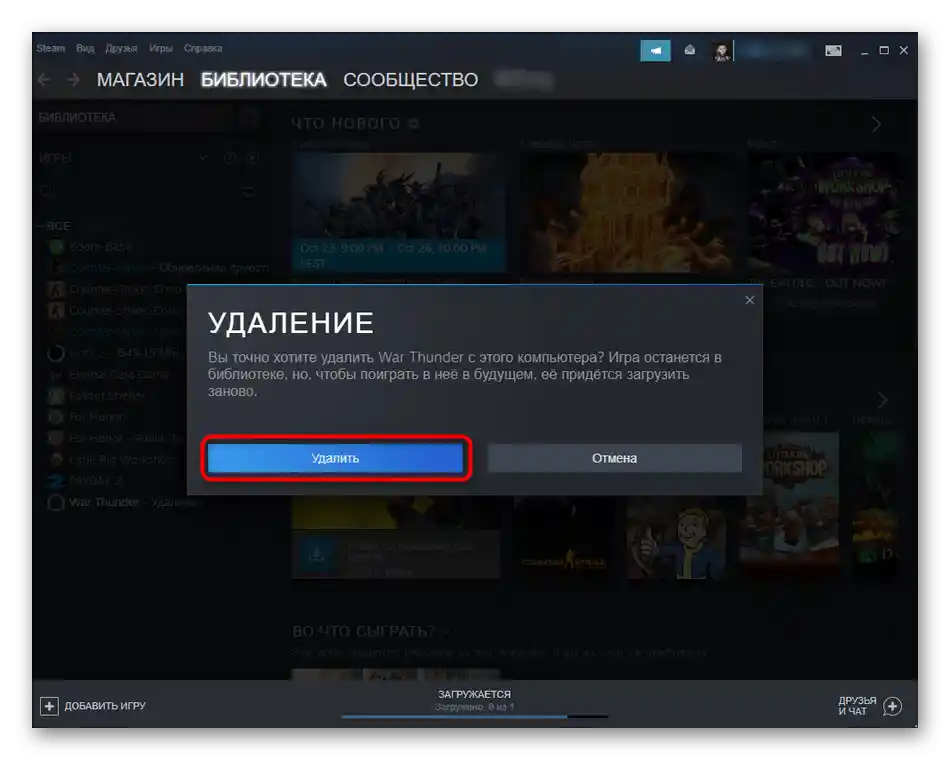Screen dimensions: 950x760
Task: Collapse the ВСЕ category in library
Action: coord(54,226)
